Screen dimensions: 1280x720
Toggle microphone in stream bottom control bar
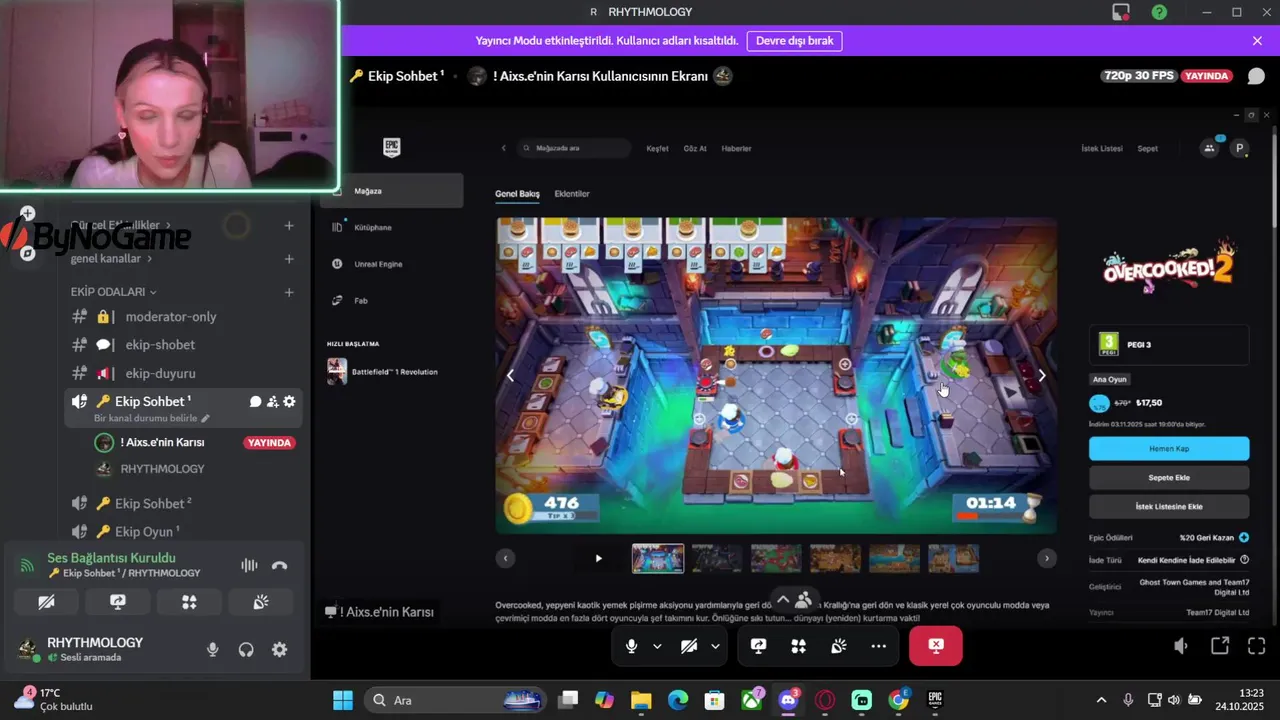(631, 646)
